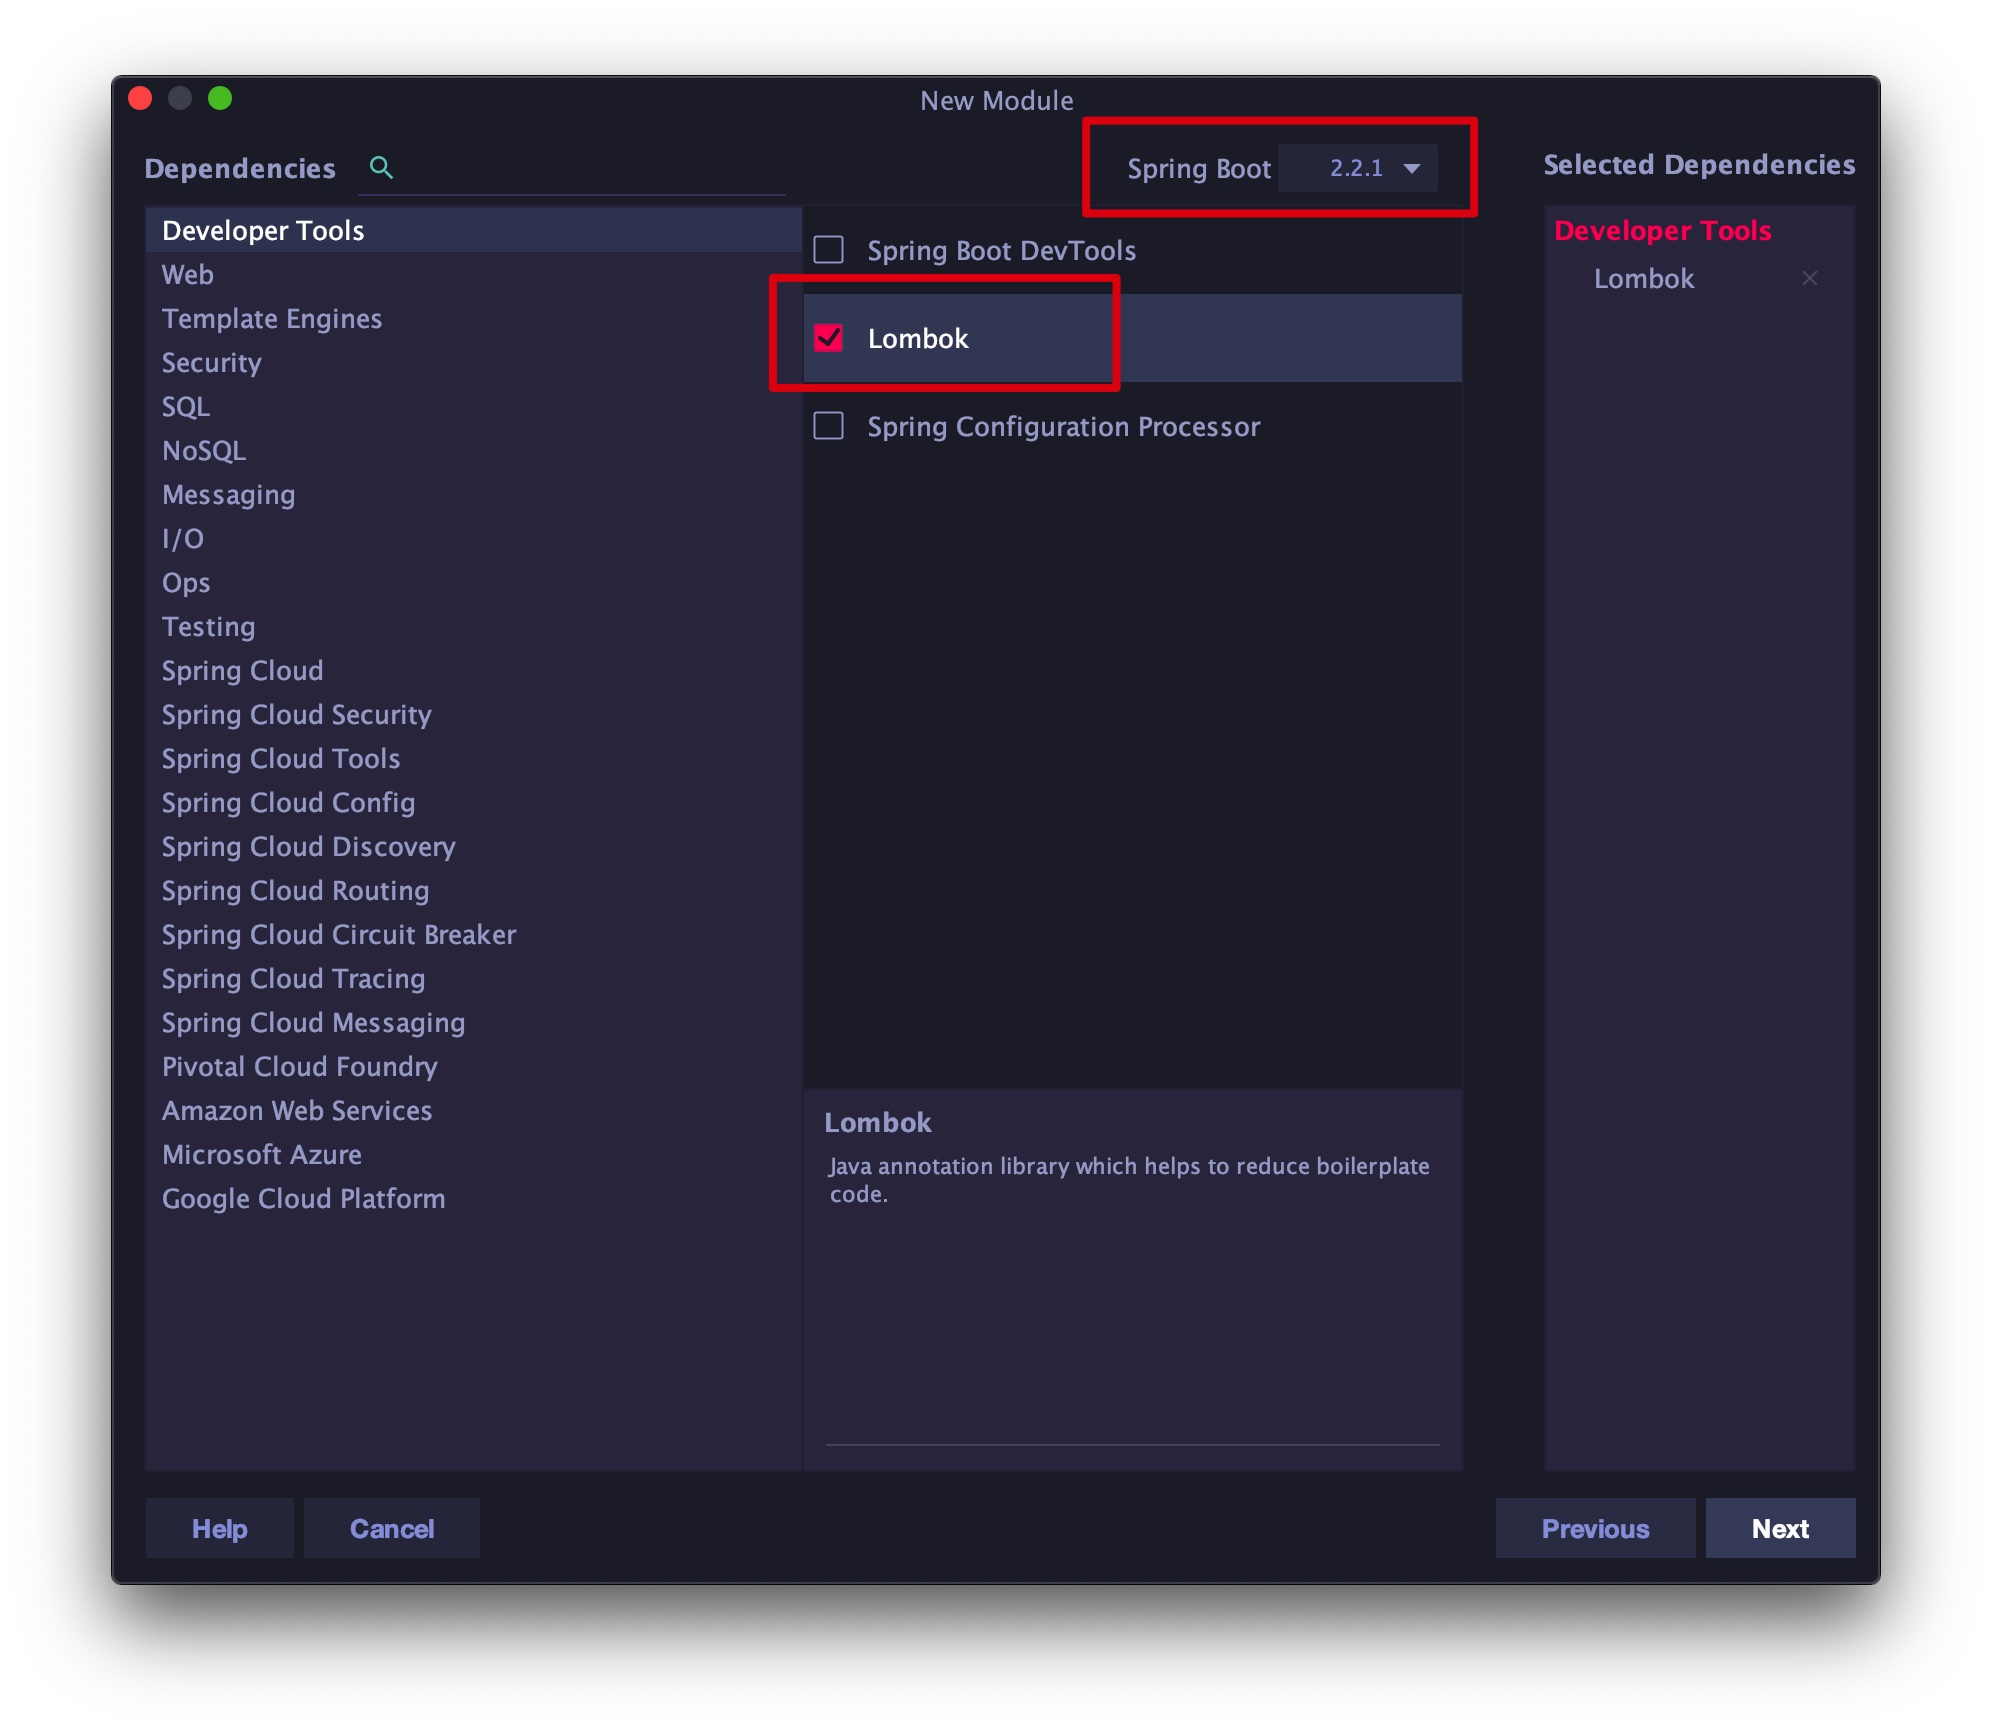Click the red close window button
Image resolution: width=1992 pixels, height=1732 pixels.
140,98
